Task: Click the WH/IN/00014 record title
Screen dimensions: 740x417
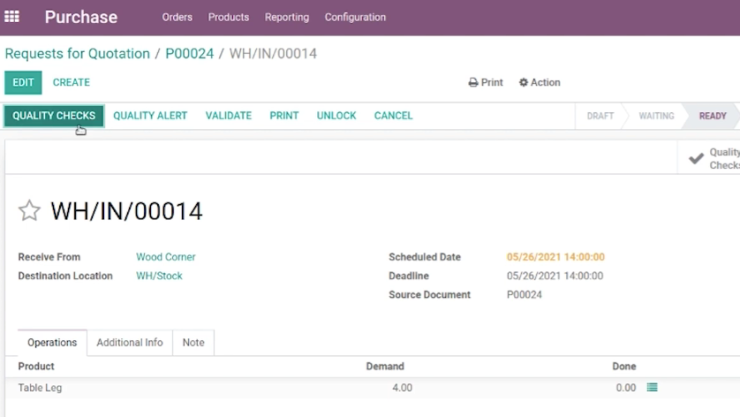Action: point(126,211)
